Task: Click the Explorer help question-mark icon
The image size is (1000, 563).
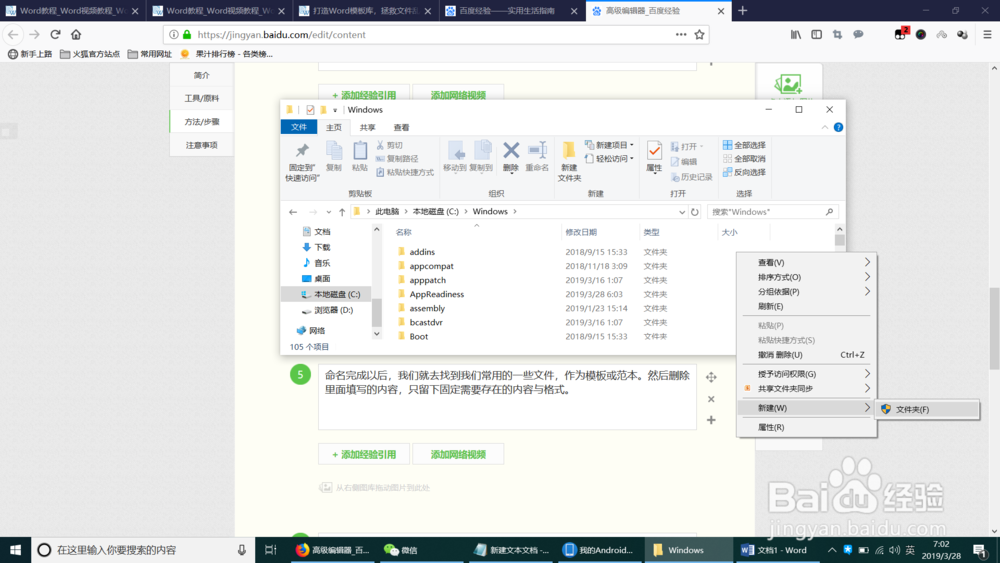Action: click(x=838, y=128)
